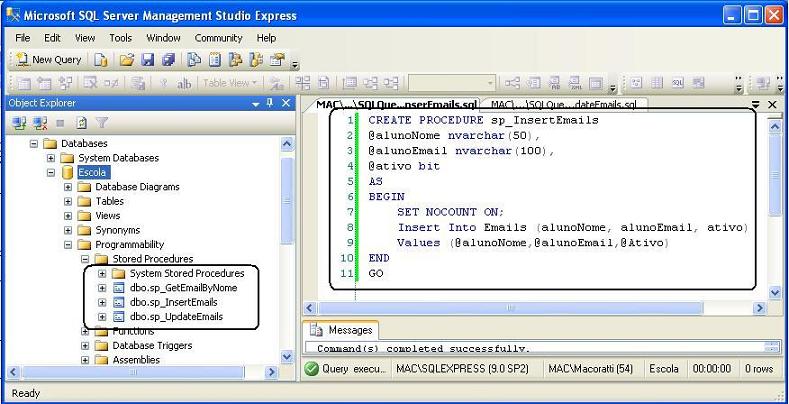Open the greyed-out combo box in toolbar
The width and height of the screenshot is (789, 404).
coord(452,83)
